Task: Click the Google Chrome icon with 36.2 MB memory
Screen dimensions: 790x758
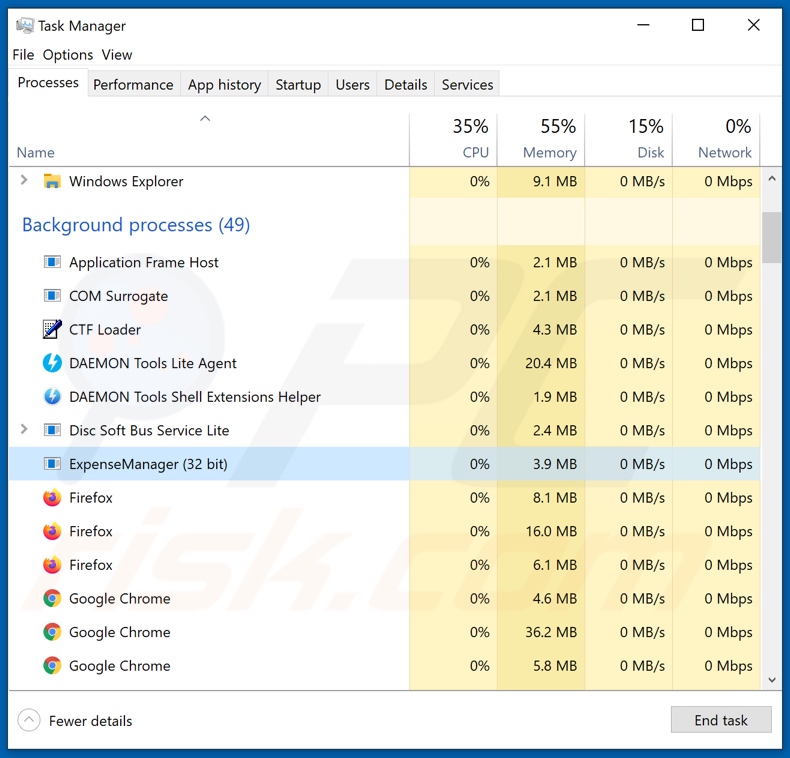Action: pos(52,632)
